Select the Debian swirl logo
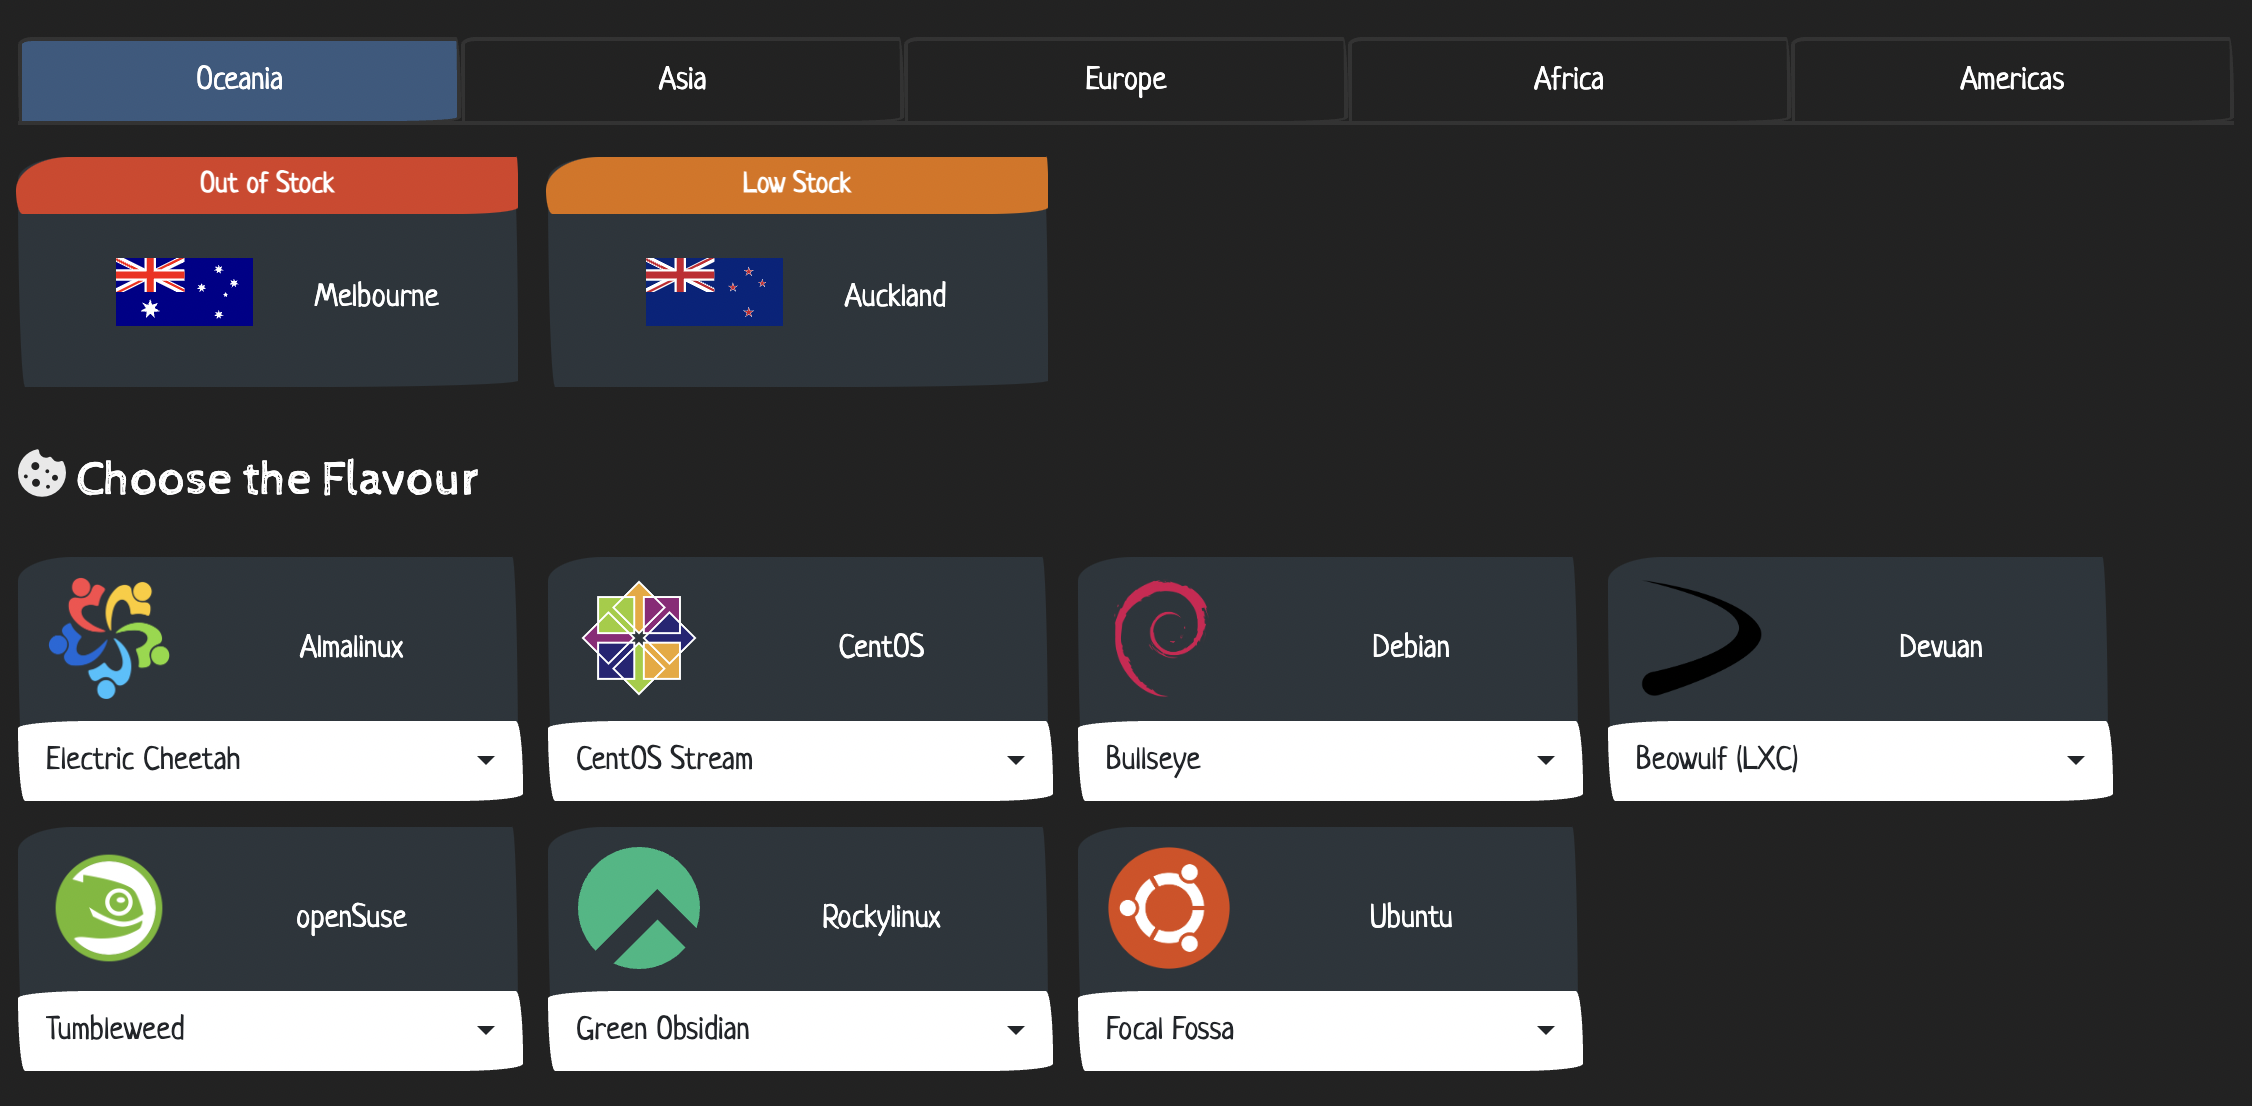This screenshot has height=1106, width=2252. tap(1161, 638)
